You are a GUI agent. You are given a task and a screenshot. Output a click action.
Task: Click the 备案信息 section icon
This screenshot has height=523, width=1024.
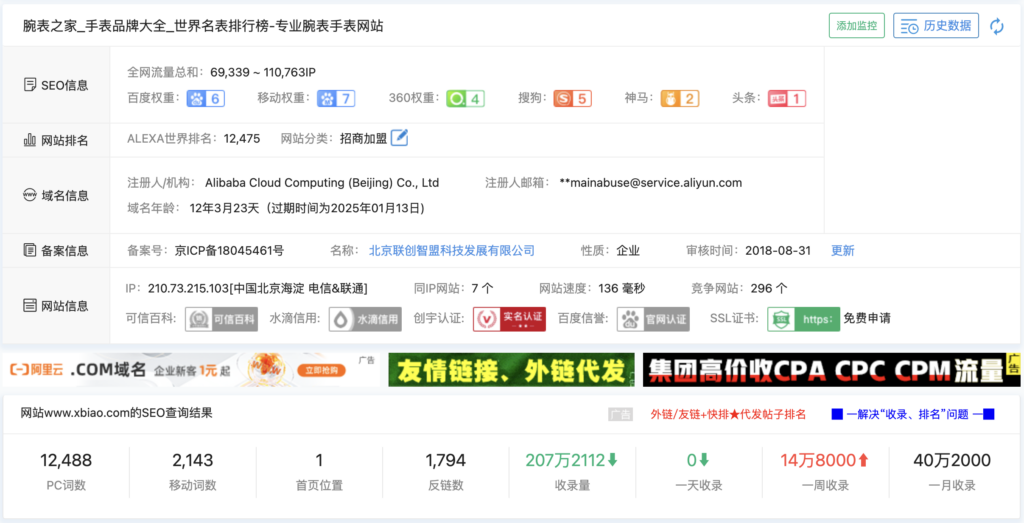click(29, 250)
